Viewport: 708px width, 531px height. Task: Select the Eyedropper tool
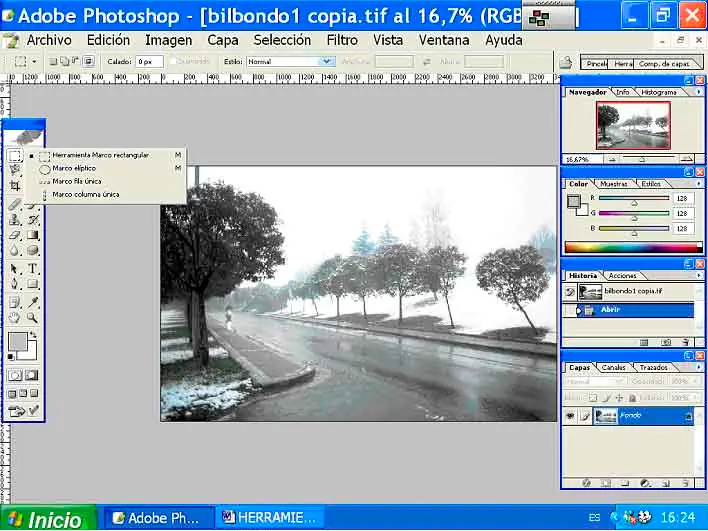[33, 302]
